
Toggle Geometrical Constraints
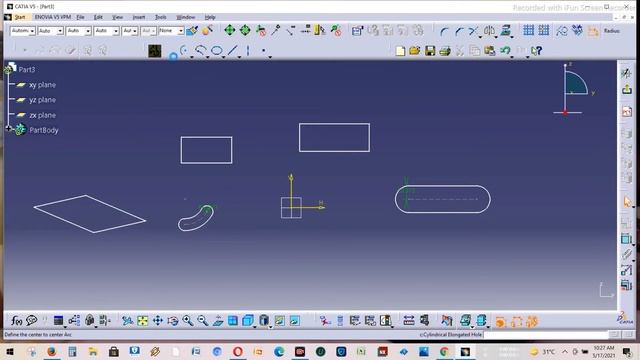(x=577, y=31)
